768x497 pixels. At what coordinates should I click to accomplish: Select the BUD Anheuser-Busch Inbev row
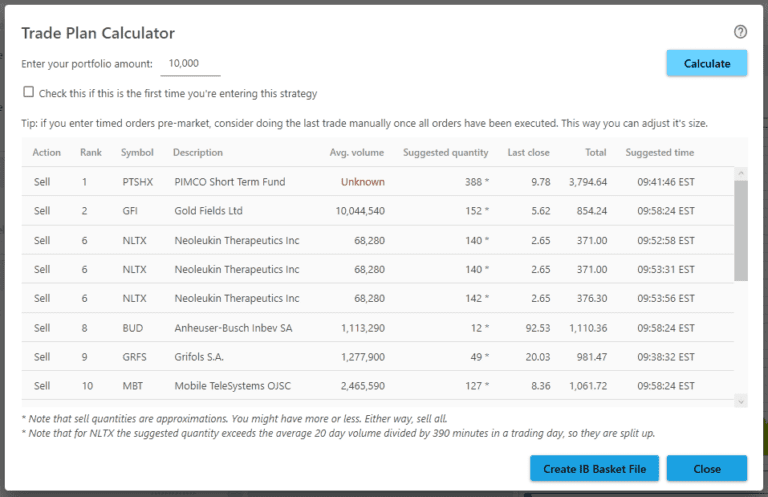click(x=230, y=327)
